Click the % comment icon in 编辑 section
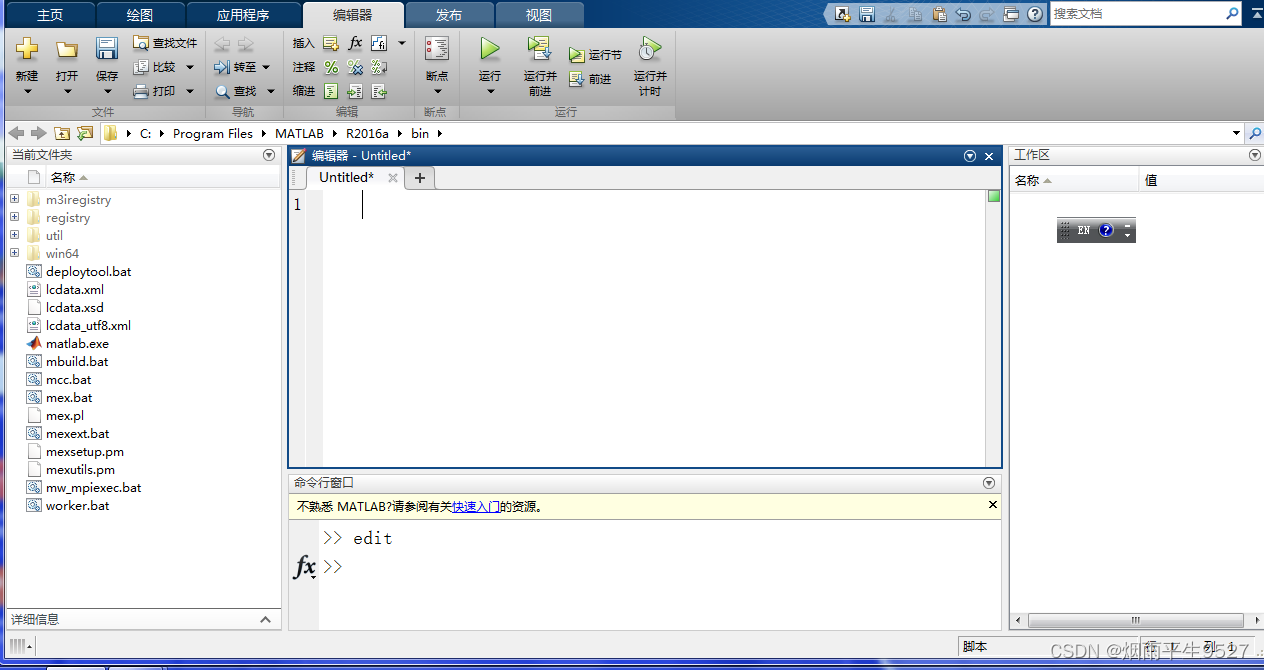Image resolution: width=1264 pixels, height=670 pixels. (330, 67)
